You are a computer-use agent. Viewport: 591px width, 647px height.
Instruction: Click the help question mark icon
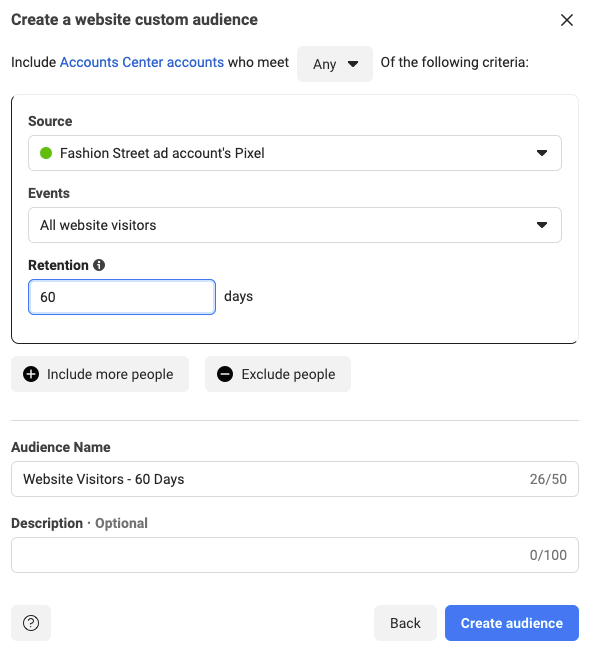(31, 623)
